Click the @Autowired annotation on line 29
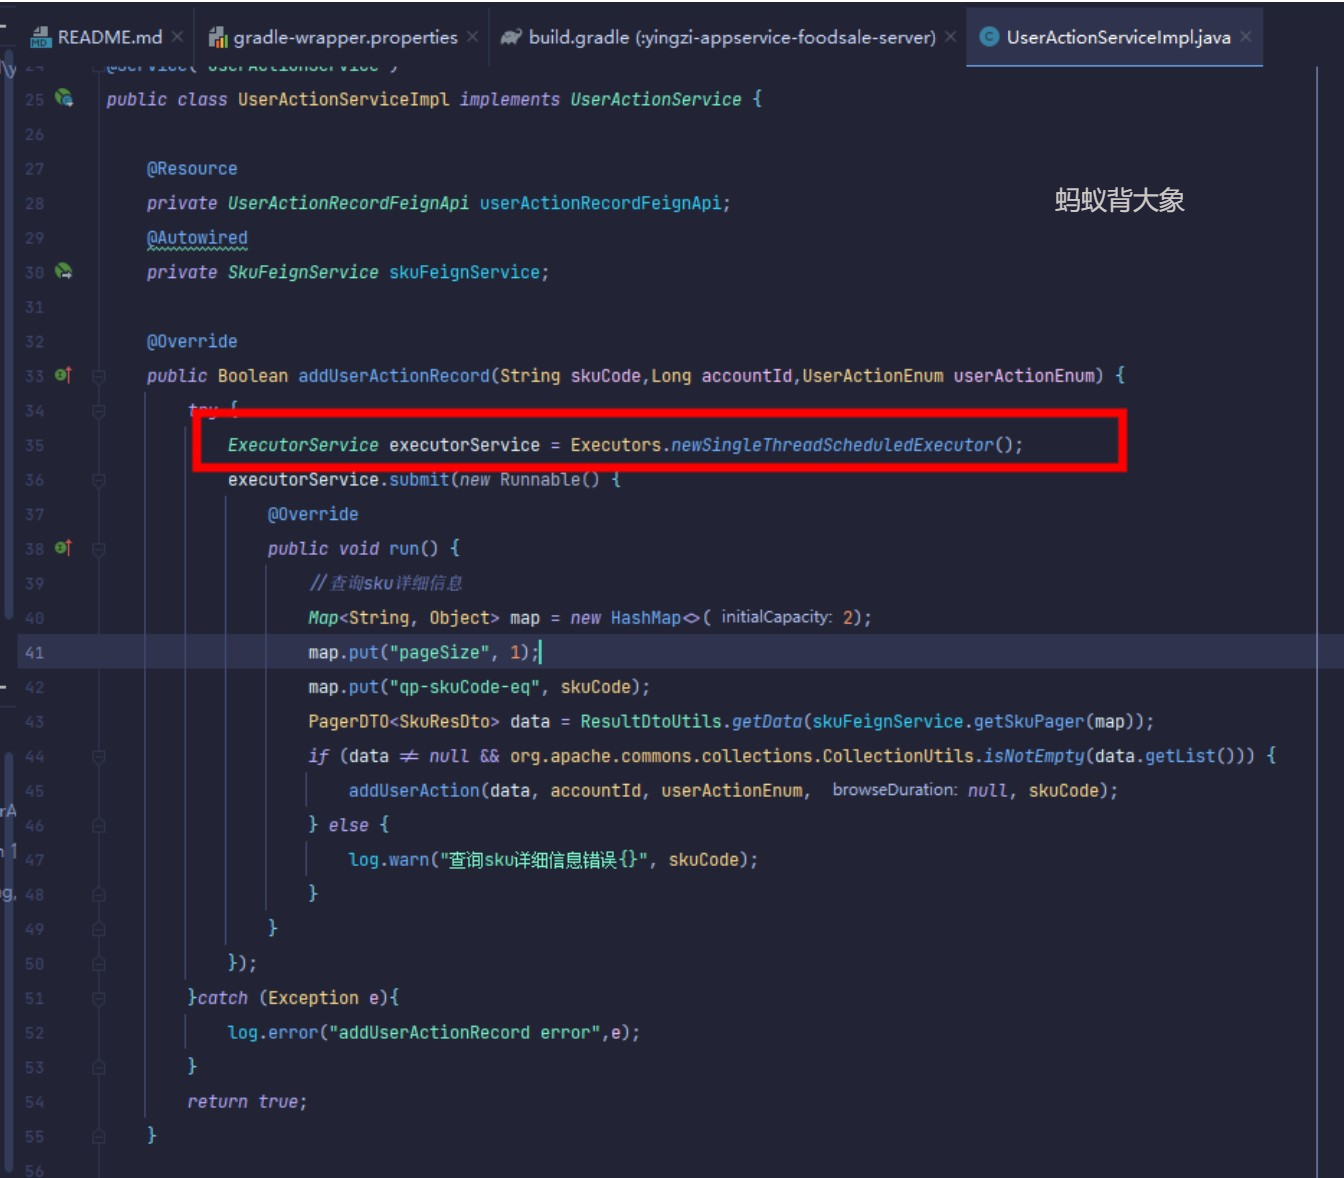The width and height of the screenshot is (1344, 1178). 197,238
